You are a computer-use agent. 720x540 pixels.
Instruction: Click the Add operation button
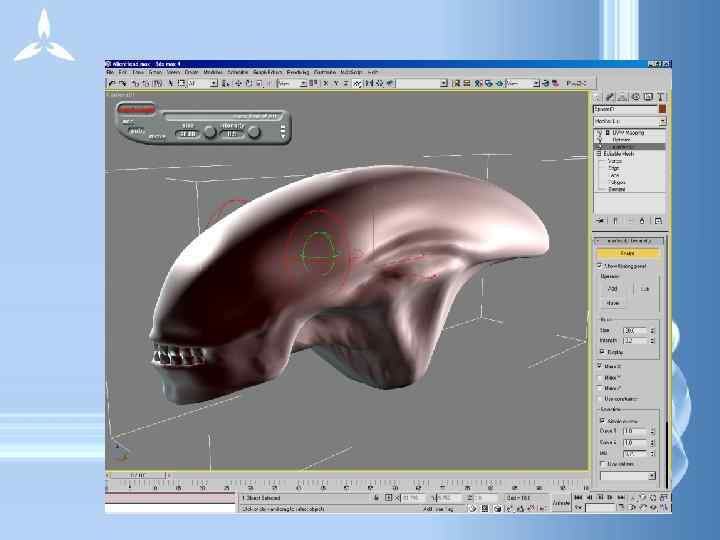[613, 289]
